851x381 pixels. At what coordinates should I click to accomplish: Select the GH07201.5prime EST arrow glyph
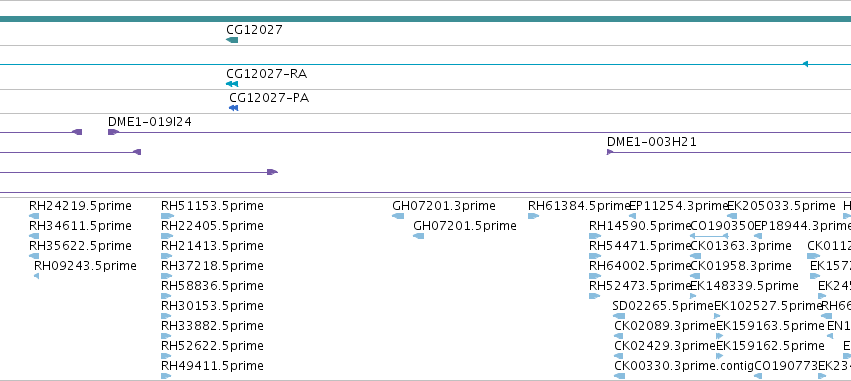[x=418, y=236]
